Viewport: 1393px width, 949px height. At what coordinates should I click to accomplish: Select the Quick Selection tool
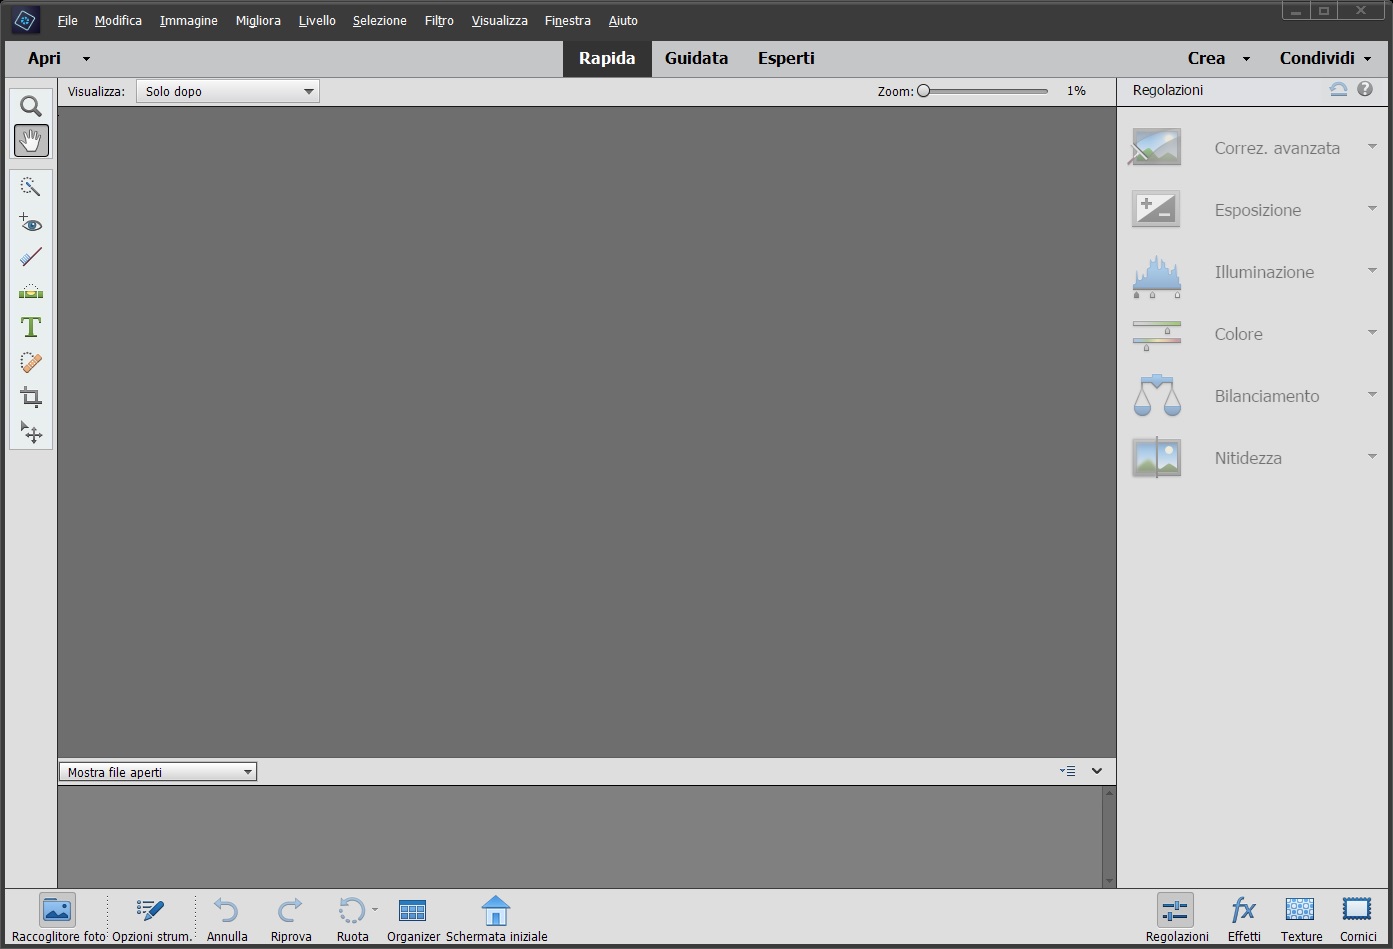31,187
